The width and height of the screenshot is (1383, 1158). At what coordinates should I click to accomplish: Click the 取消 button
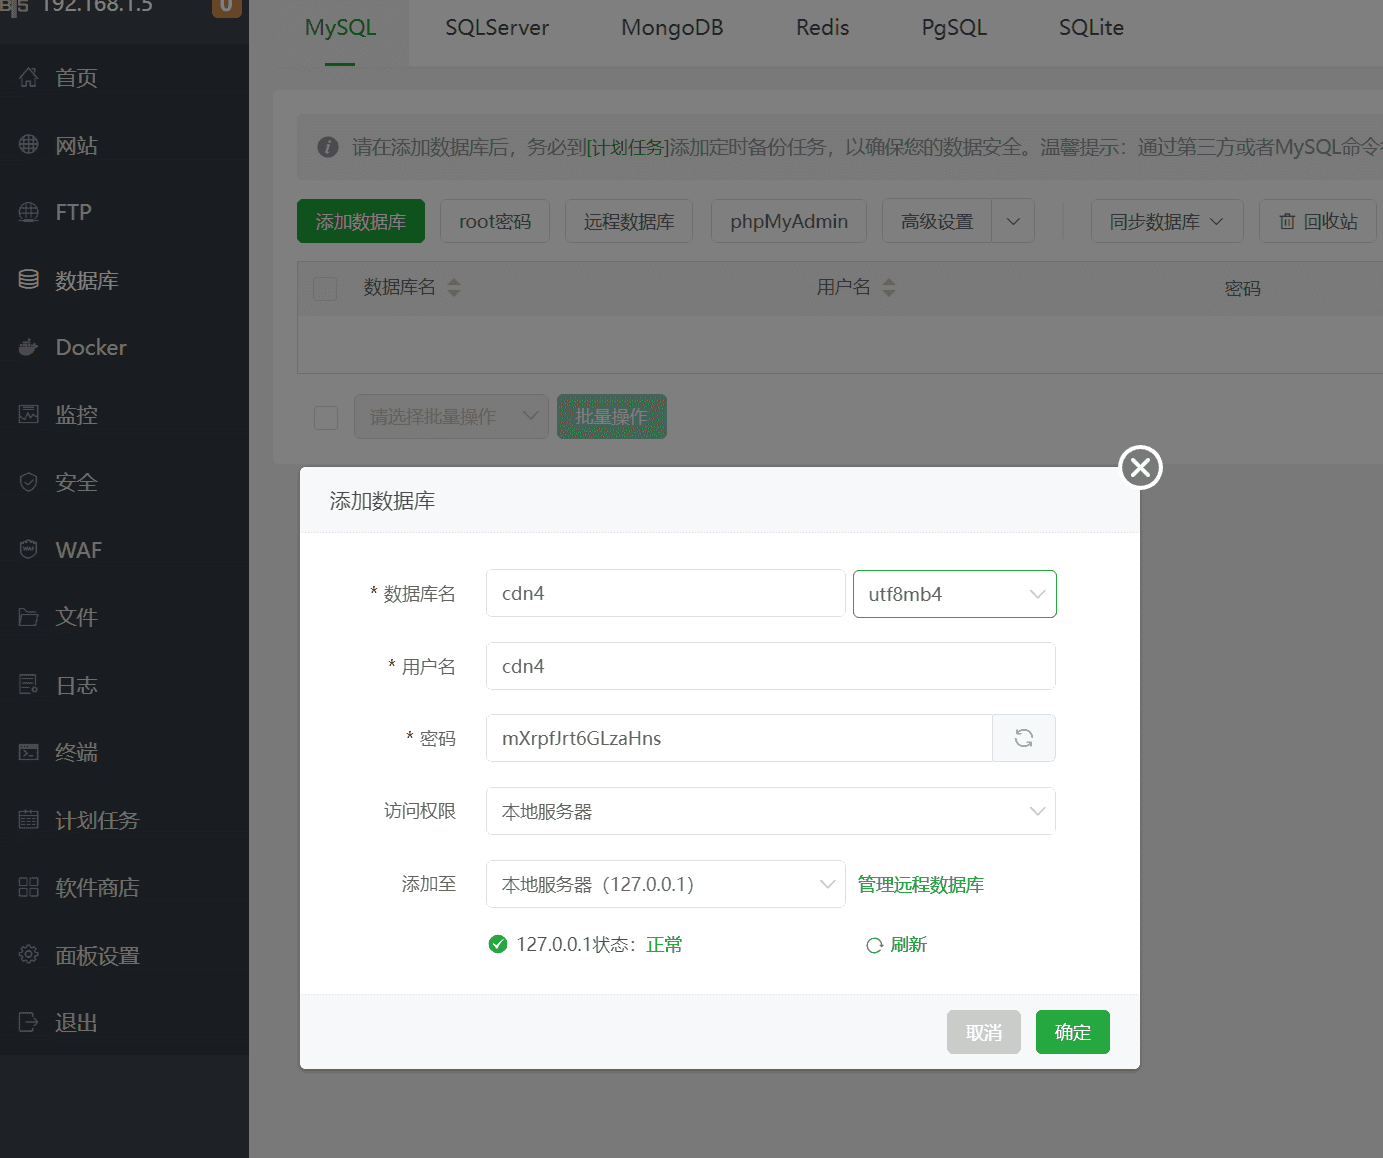pos(984,1032)
